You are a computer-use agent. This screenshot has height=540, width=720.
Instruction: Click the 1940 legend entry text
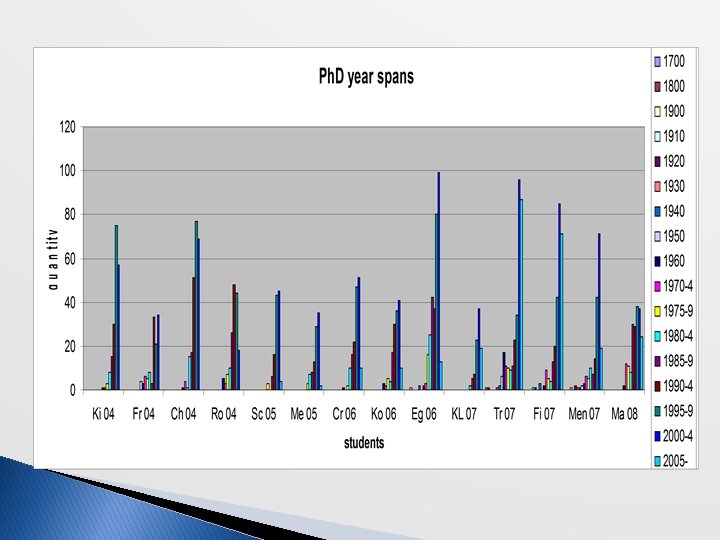click(674, 211)
